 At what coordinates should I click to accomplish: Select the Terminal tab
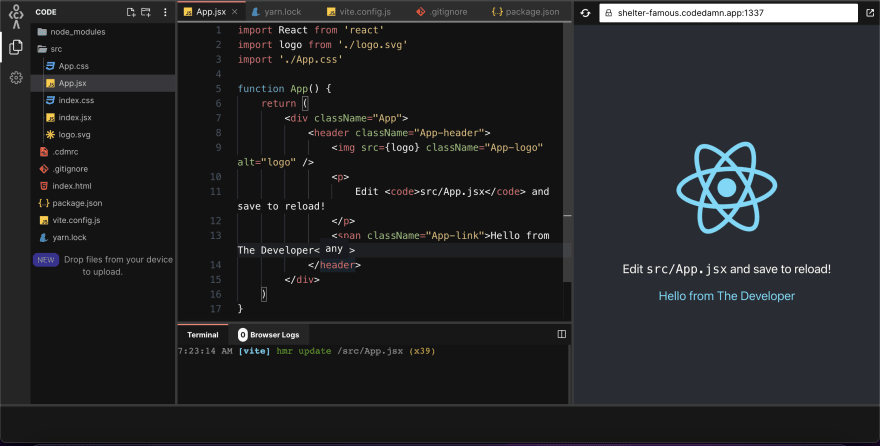pyautogui.click(x=203, y=334)
